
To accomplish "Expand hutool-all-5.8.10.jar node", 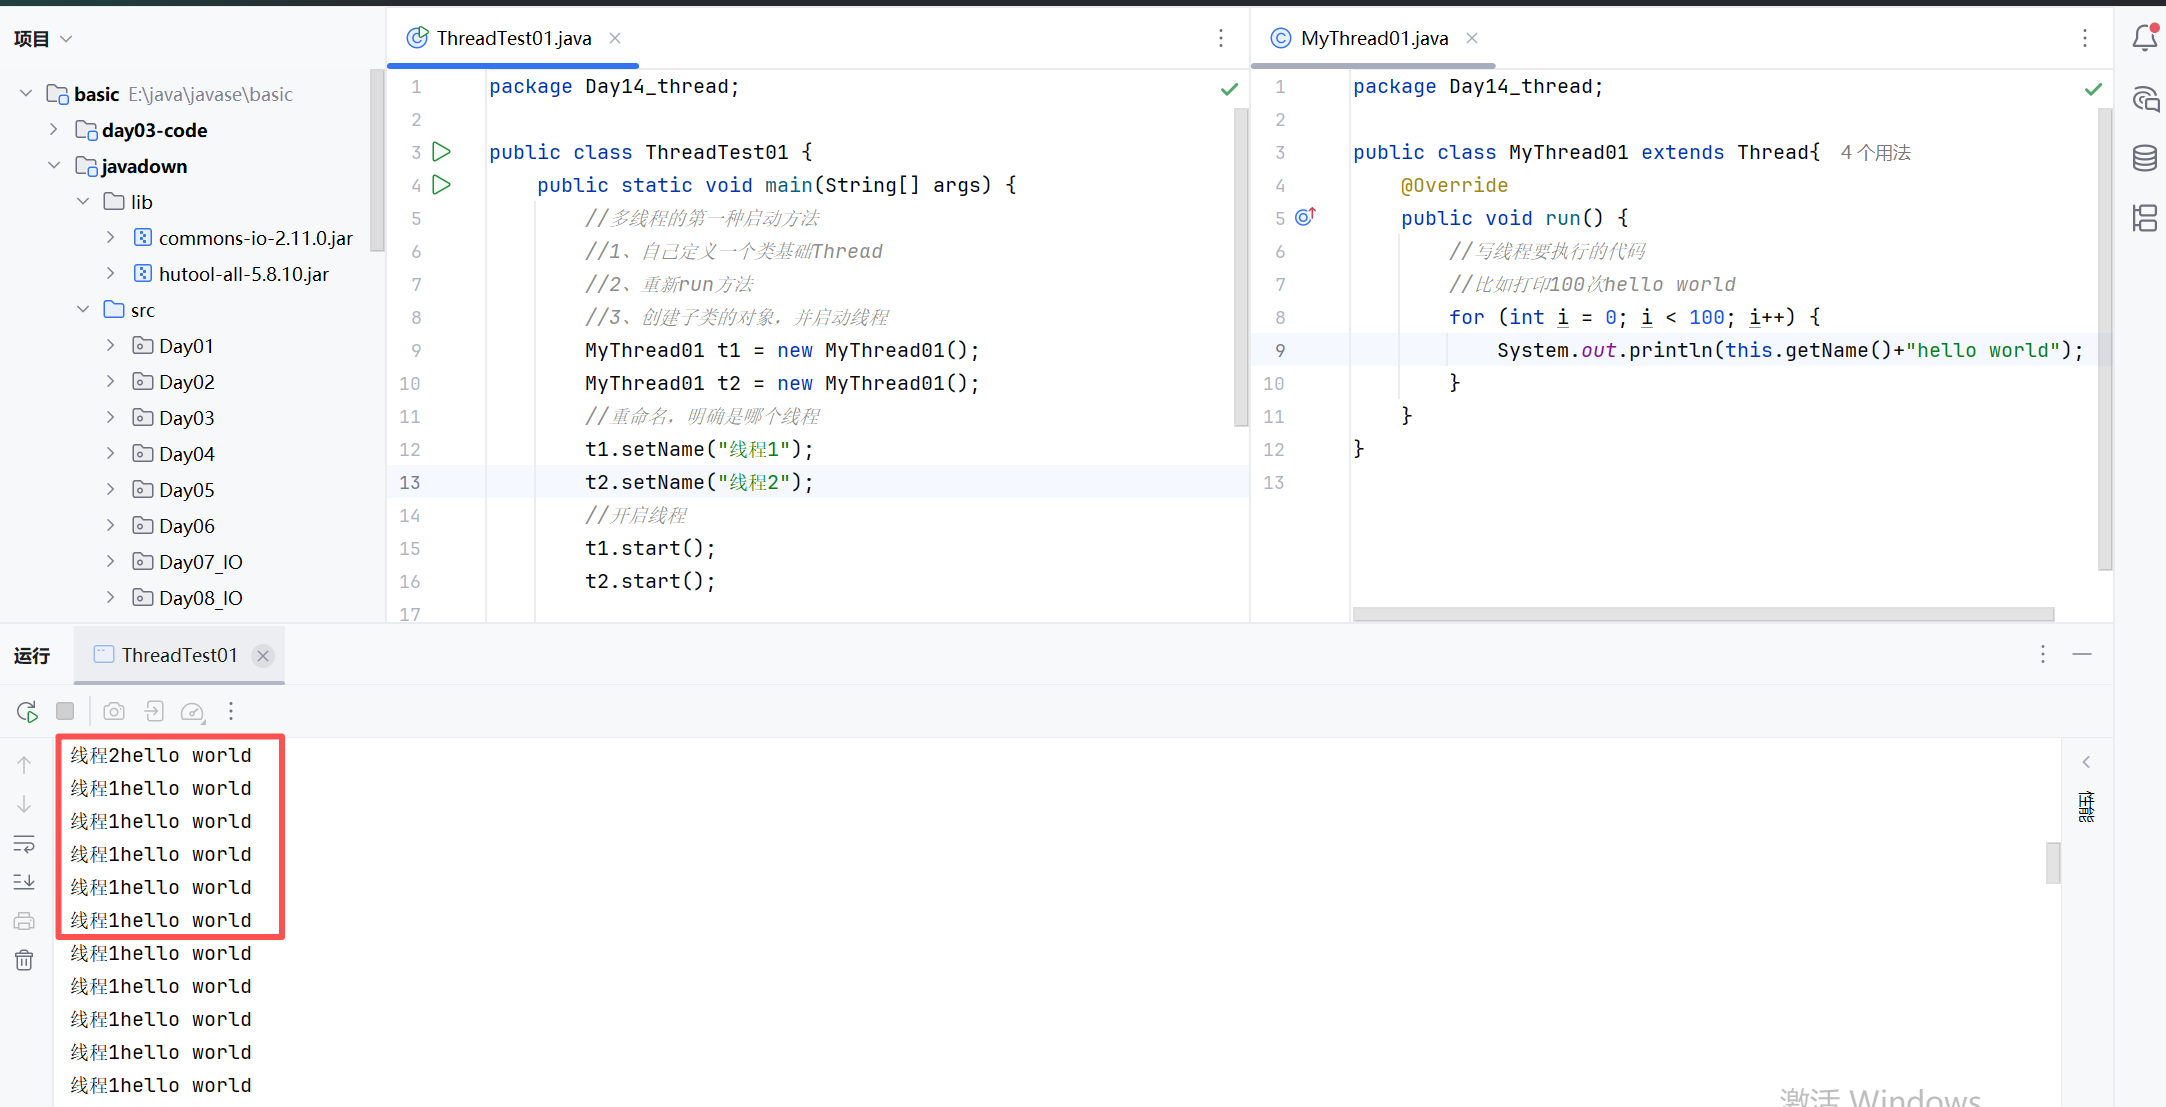I will click(111, 273).
